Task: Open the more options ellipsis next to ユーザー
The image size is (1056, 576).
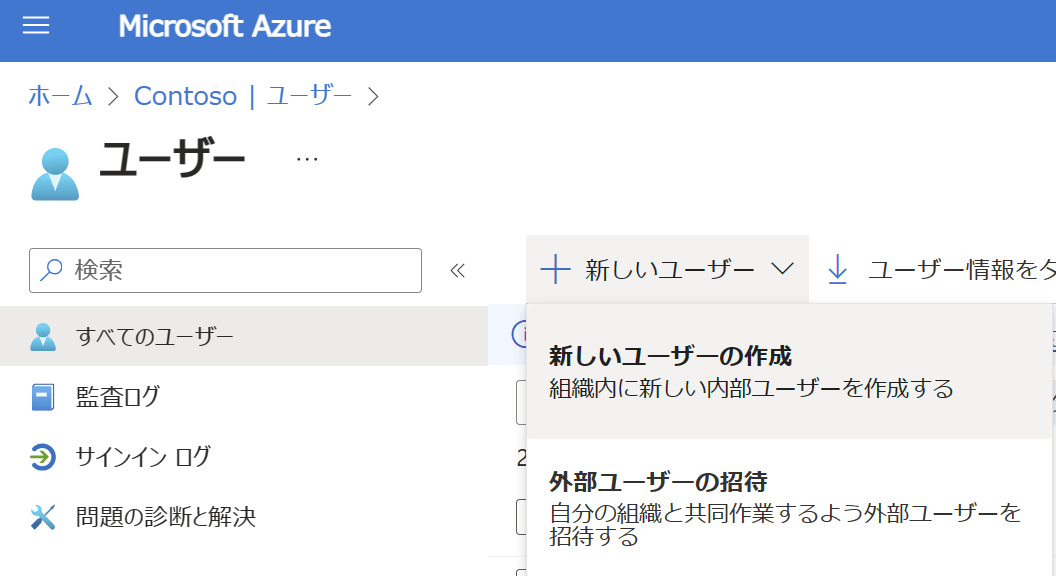Action: pyautogui.click(x=307, y=160)
